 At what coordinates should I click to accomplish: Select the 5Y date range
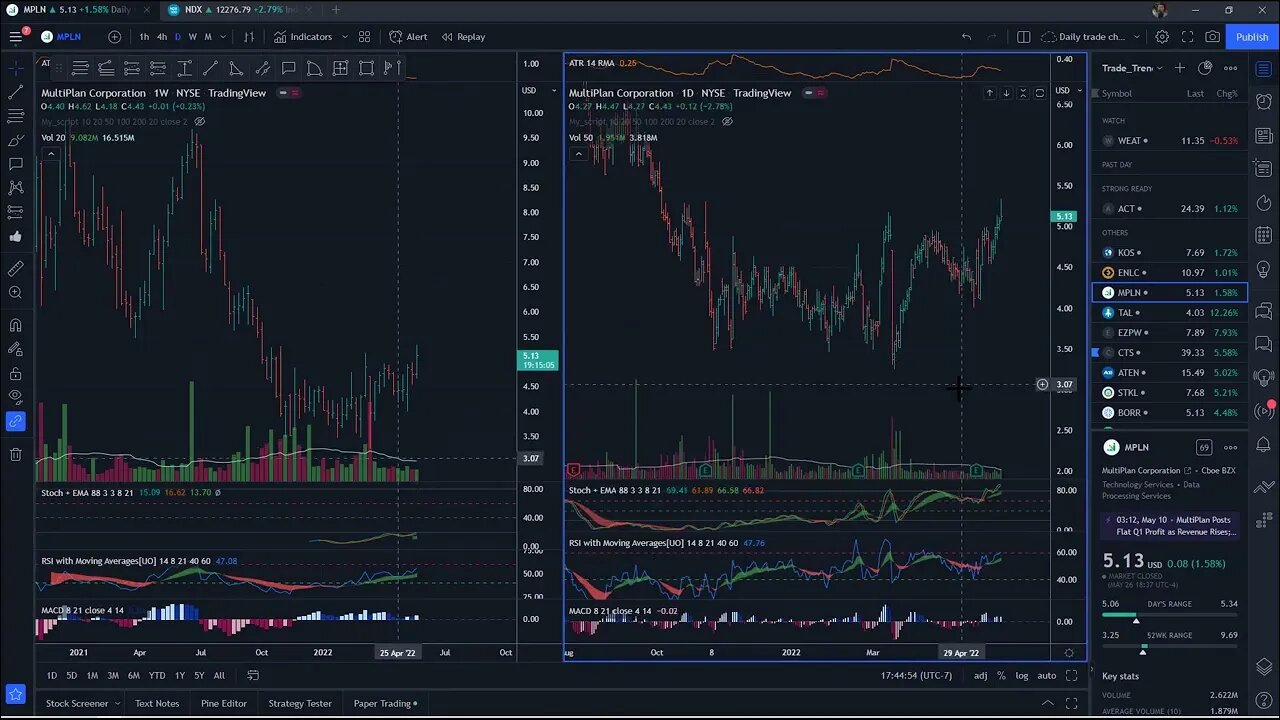point(199,676)
